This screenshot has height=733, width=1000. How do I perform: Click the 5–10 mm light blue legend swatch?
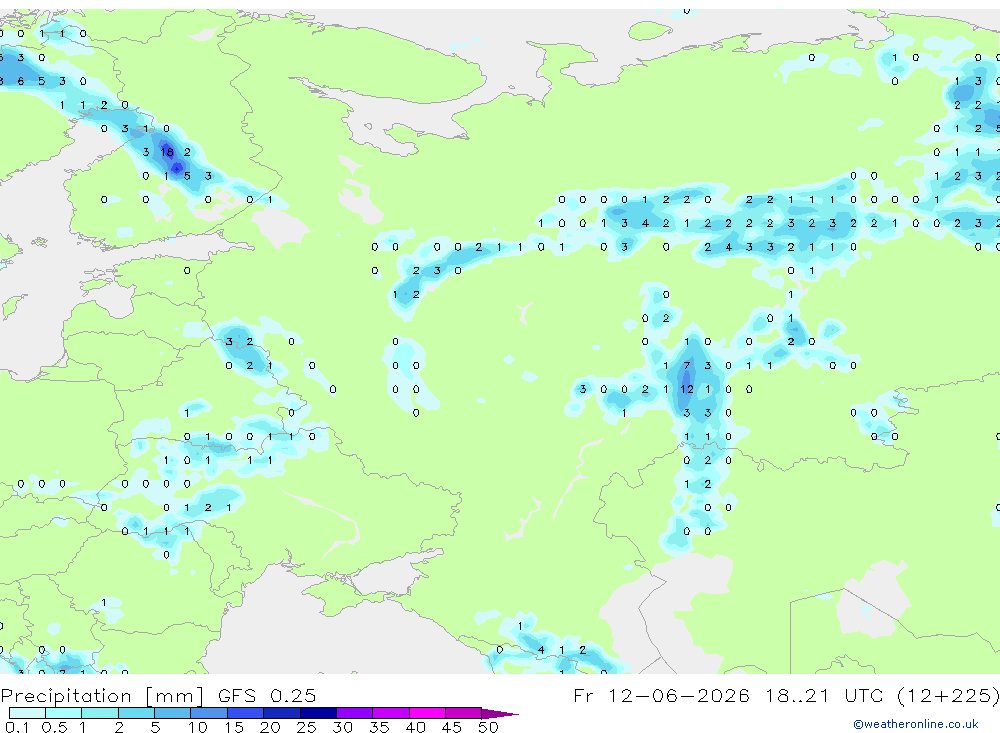tap(172, 713)
